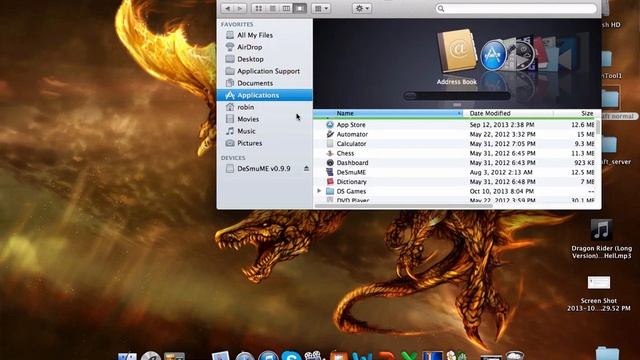640x360 pixels.
Task: Open the item arrangement dropdown
Action: click(x=321, y=8)
